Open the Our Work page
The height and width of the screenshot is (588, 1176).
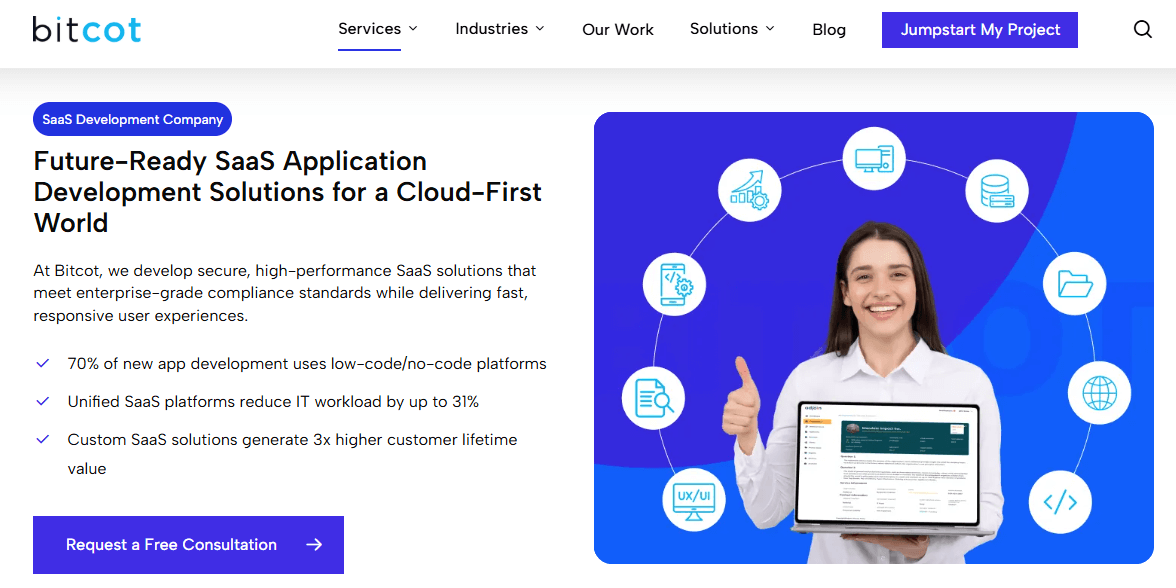coord(617,29)
